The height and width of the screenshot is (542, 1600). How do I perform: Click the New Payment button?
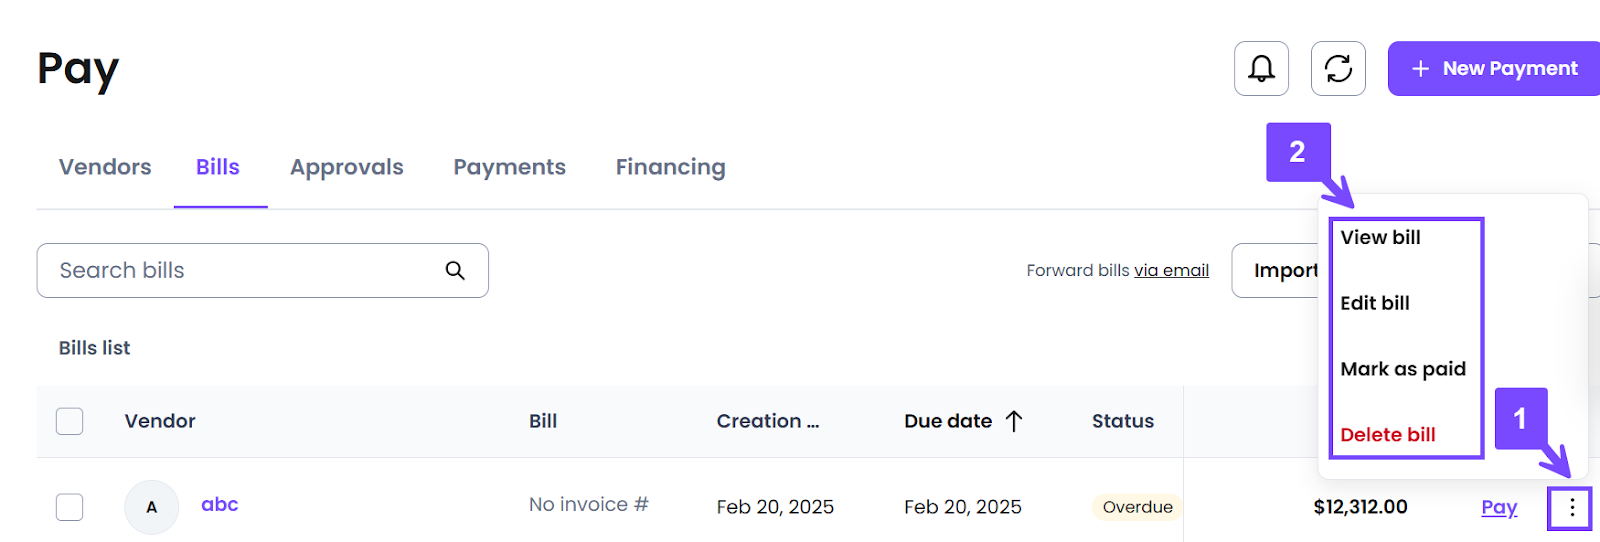(x=1494, y=68)
